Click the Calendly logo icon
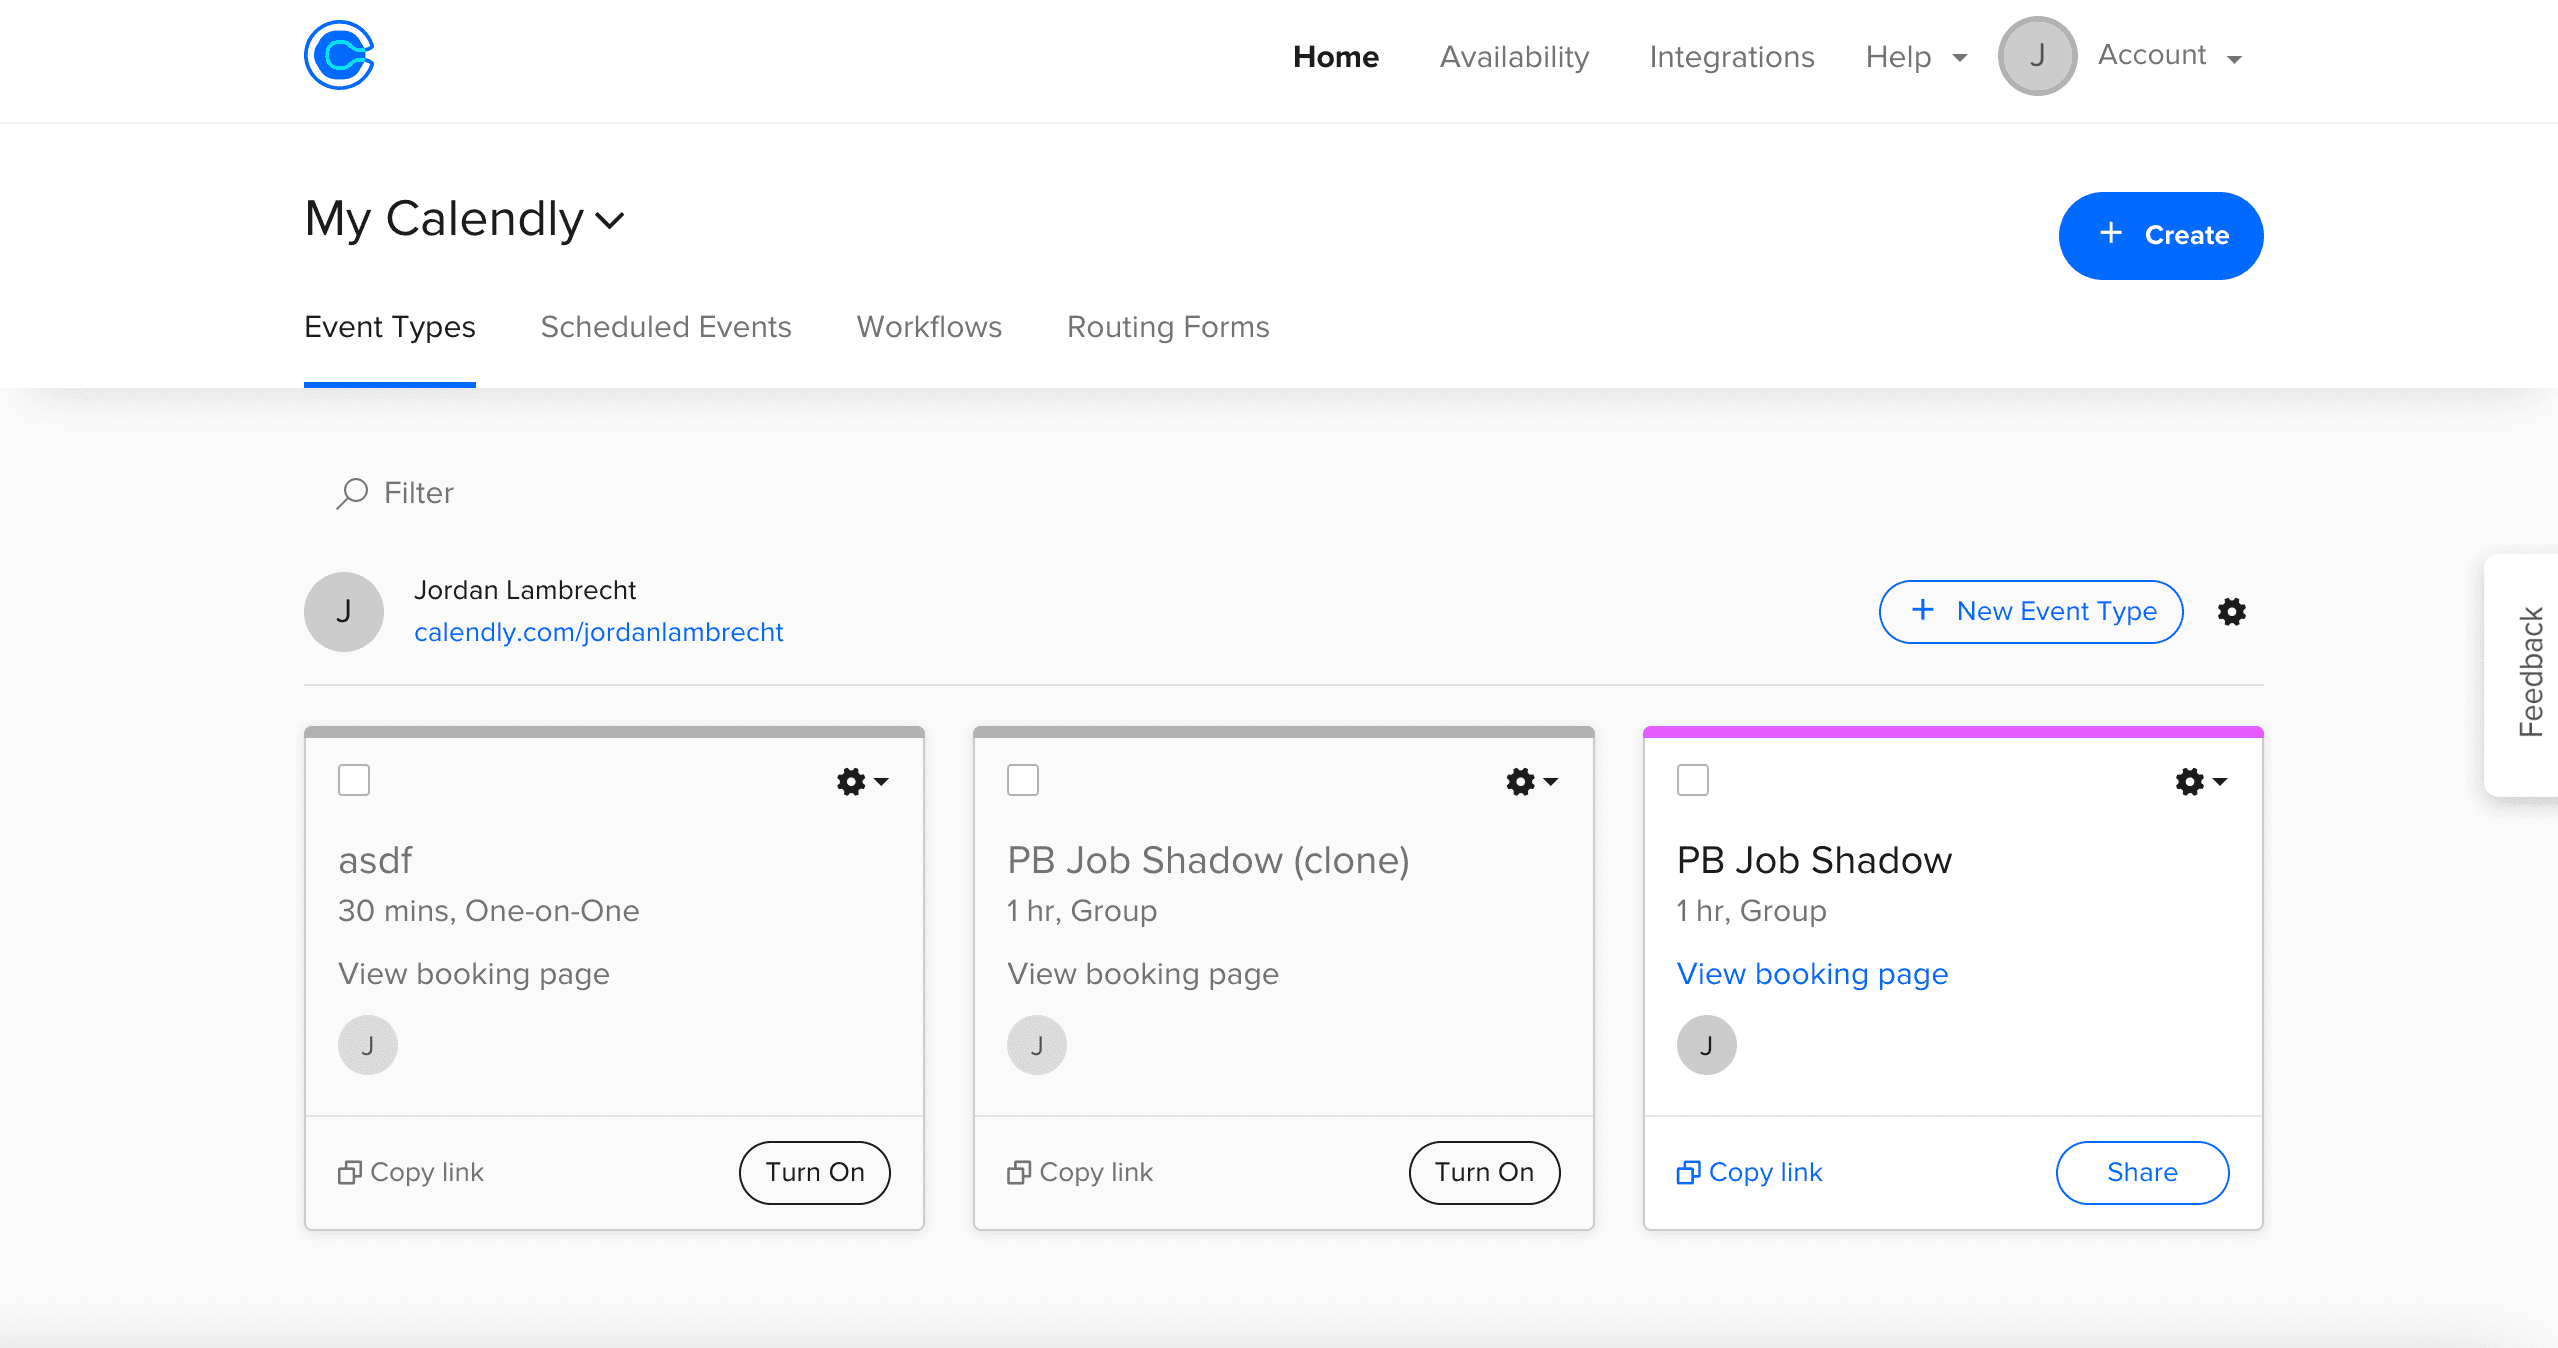This screenshot has height=1348, width=2558. (339, 55)
